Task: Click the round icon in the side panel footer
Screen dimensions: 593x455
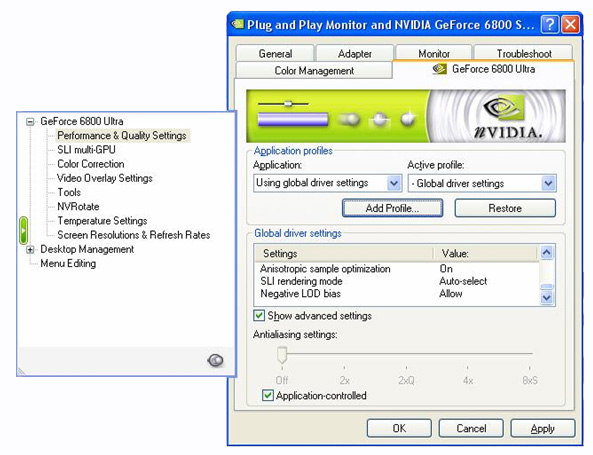Action: pyautogui.click(x=215, y=360)
